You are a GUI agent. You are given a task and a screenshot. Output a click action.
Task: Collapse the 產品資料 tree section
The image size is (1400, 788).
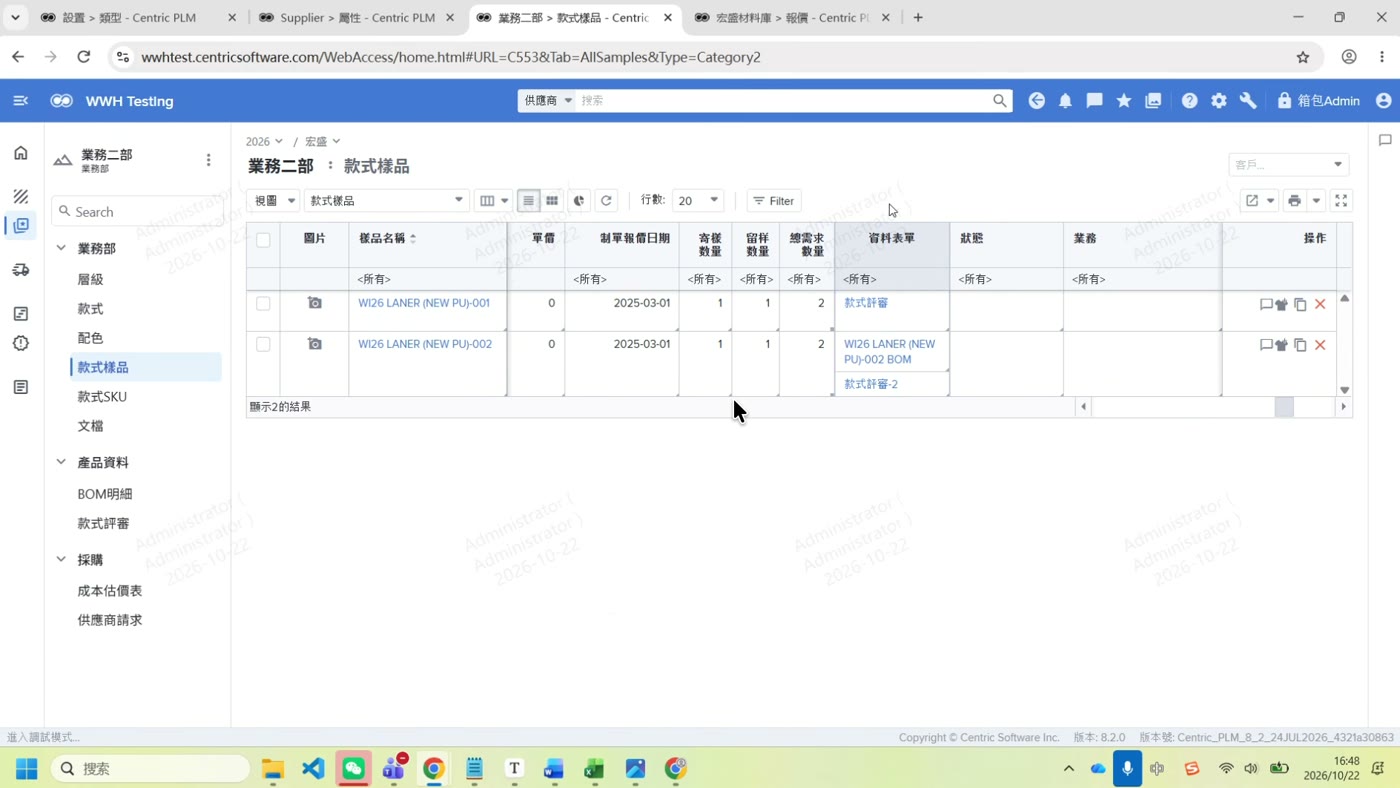point(61,463)
